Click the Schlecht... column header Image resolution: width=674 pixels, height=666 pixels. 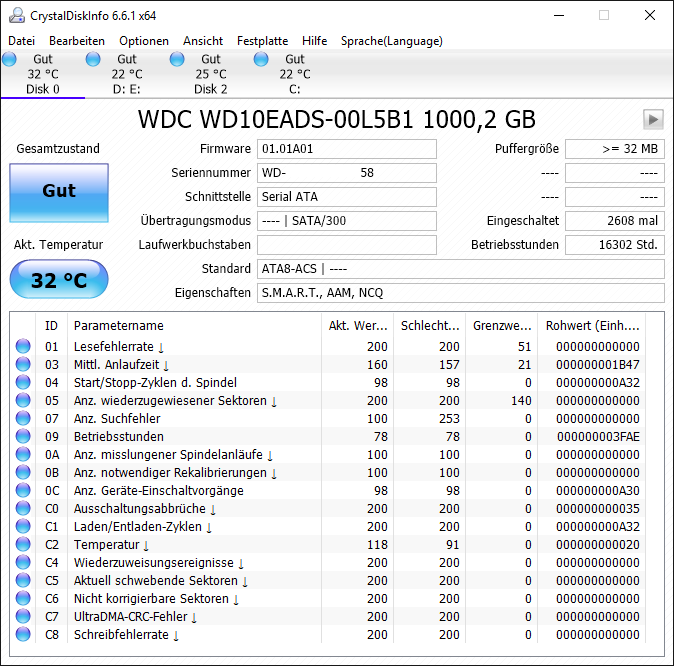click(x=430, y=325)
